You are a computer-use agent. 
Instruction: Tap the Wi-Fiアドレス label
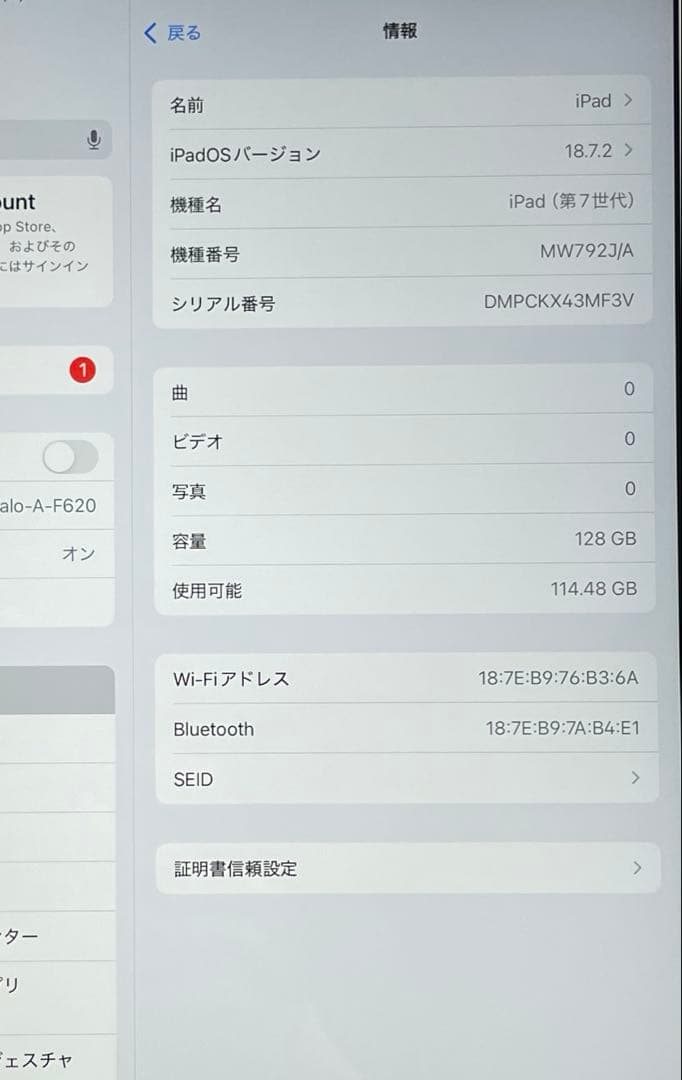[x=231, y=679]
